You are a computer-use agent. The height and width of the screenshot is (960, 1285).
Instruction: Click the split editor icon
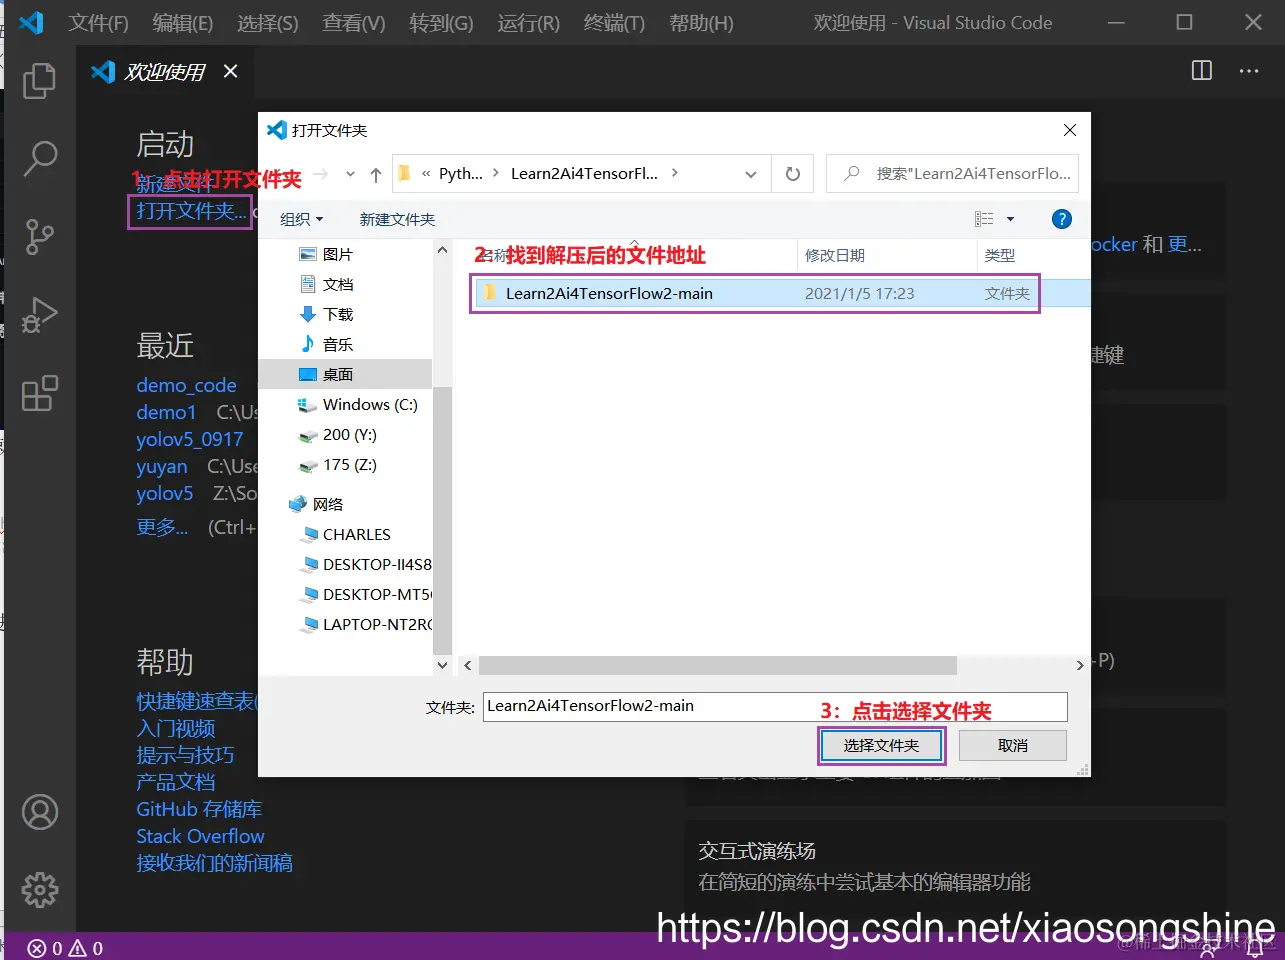1202,71
